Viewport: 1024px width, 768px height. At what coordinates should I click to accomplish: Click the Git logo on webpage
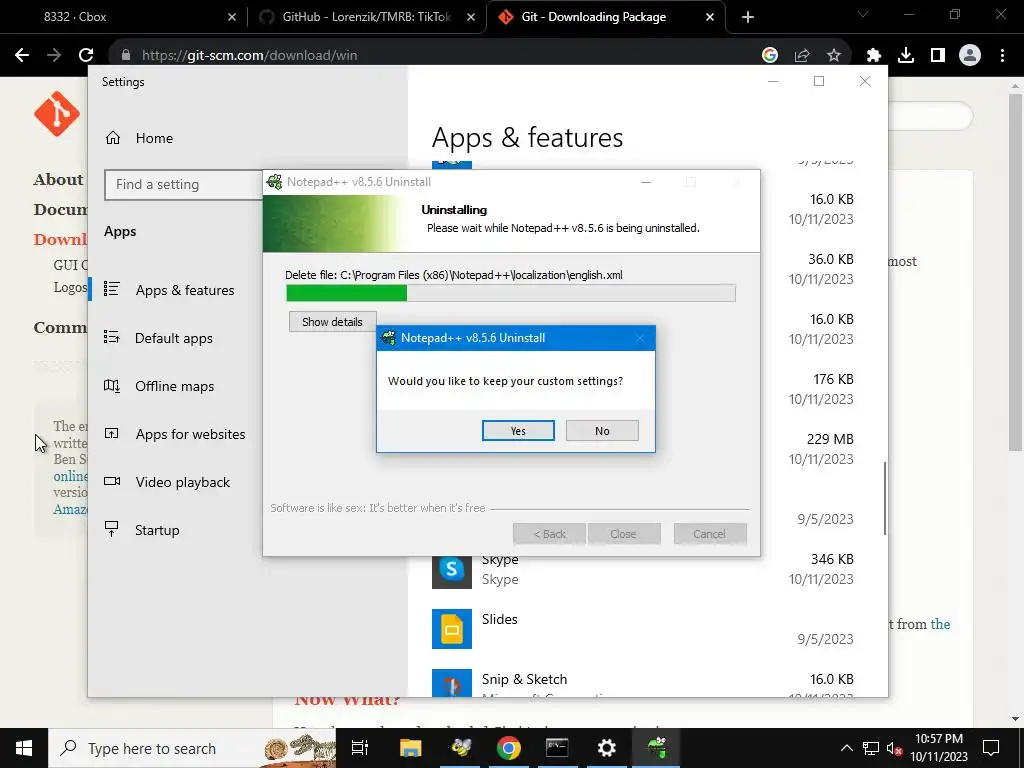[x=57, y=114]
